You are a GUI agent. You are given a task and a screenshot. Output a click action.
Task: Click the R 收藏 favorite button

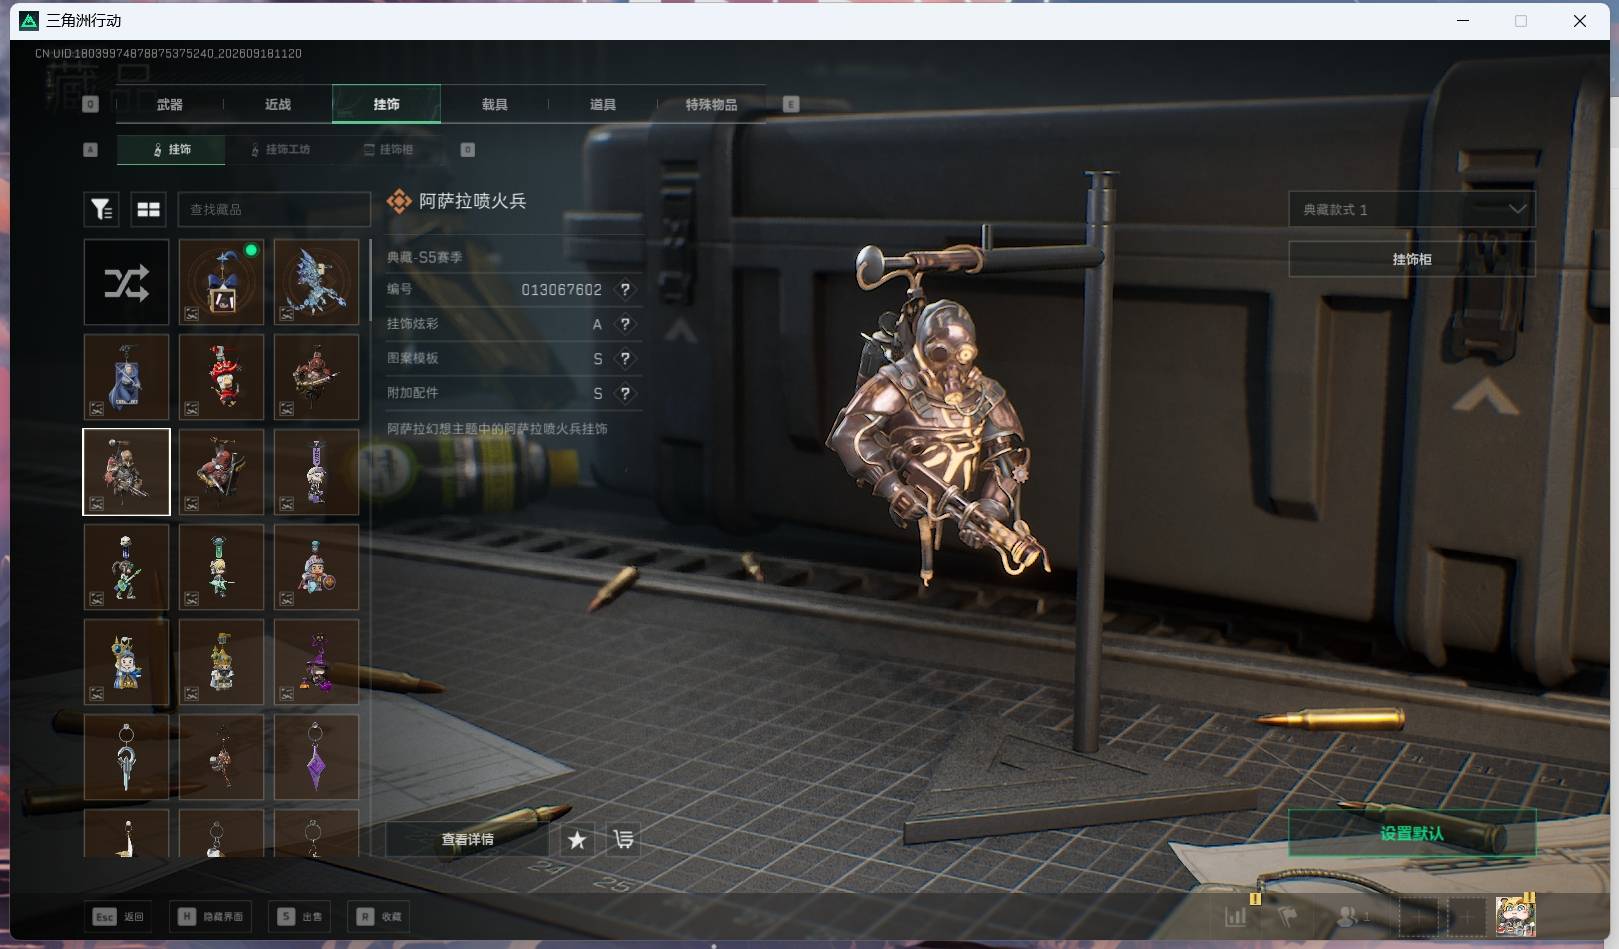point(379,916)
